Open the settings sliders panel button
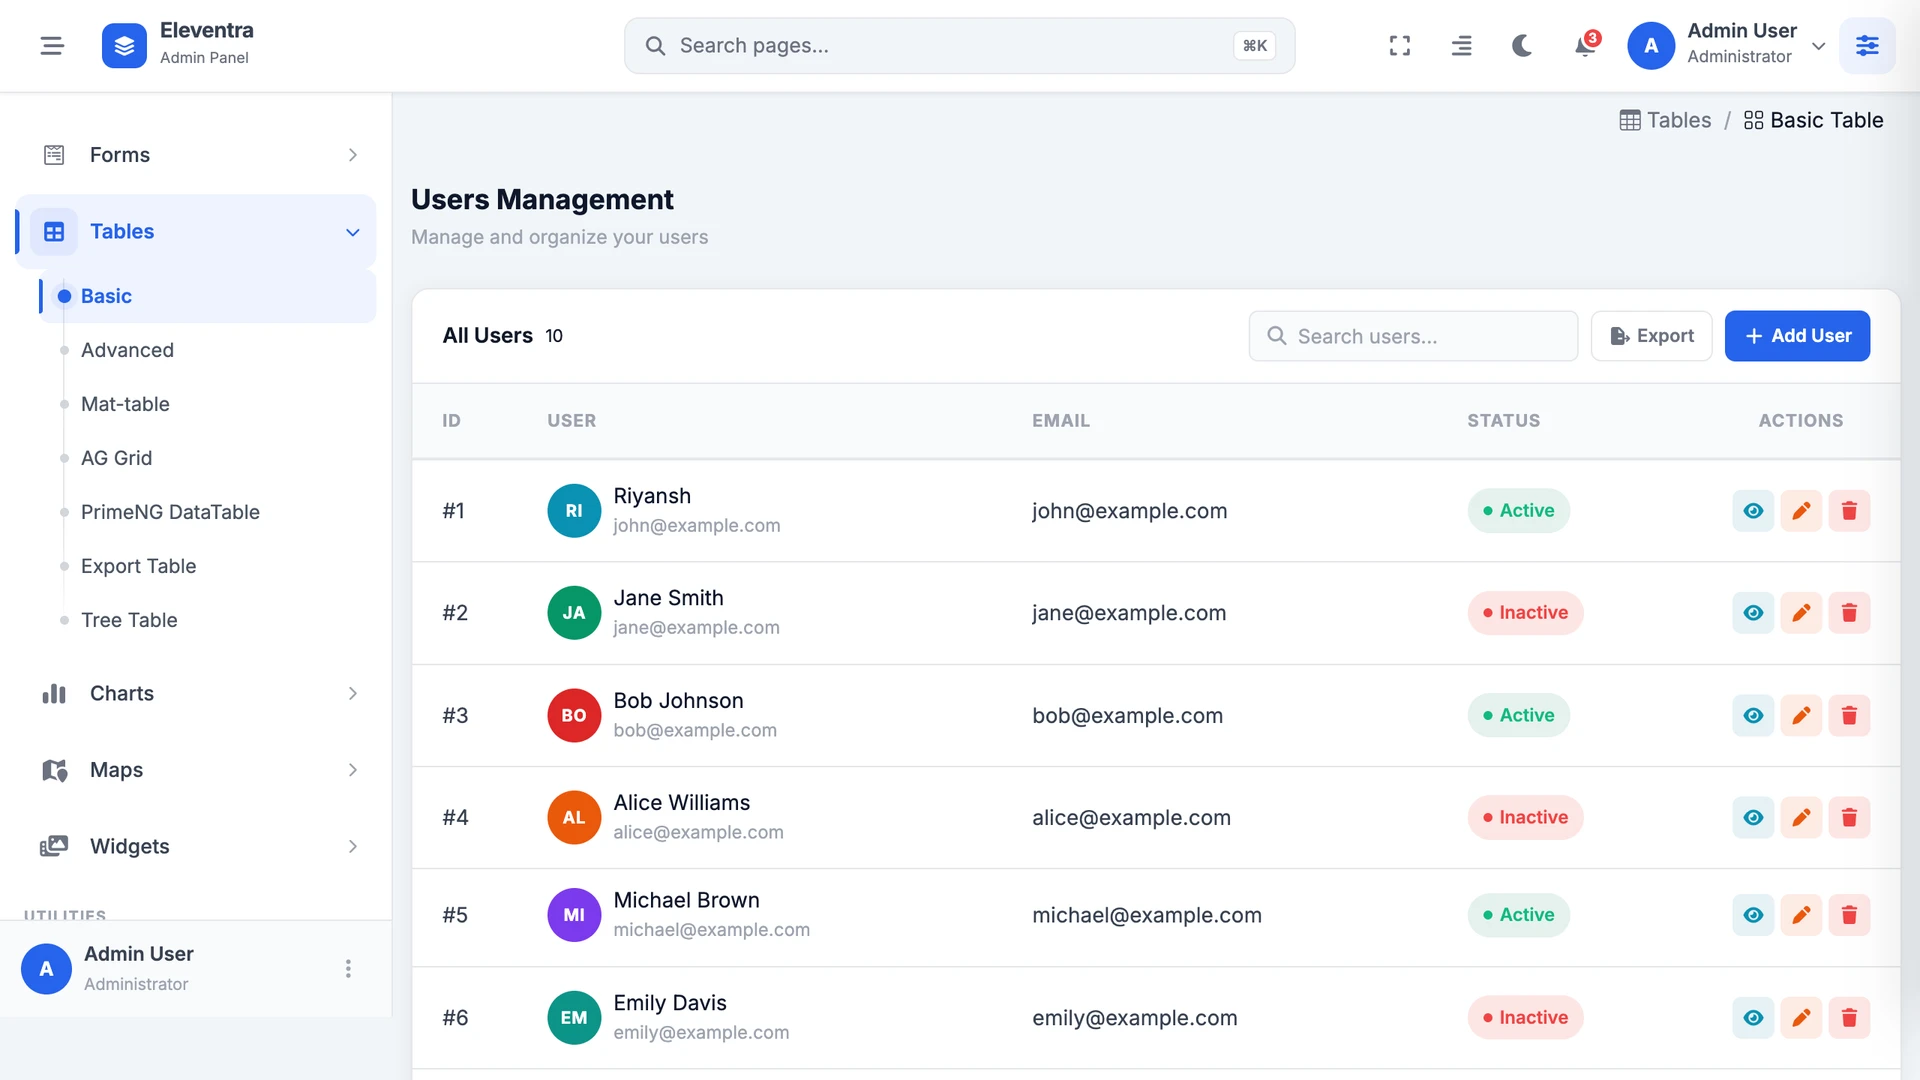 click(x=1867, y=46)
